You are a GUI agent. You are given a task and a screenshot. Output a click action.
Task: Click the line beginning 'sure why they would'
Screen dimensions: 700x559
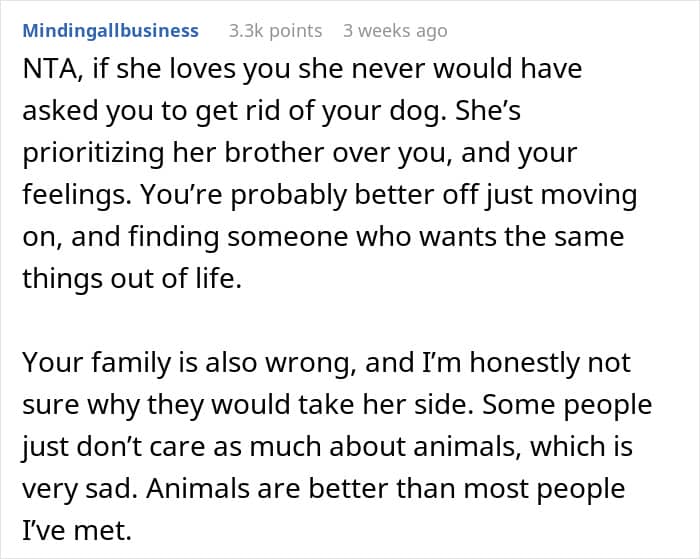(x=337, y=405)
